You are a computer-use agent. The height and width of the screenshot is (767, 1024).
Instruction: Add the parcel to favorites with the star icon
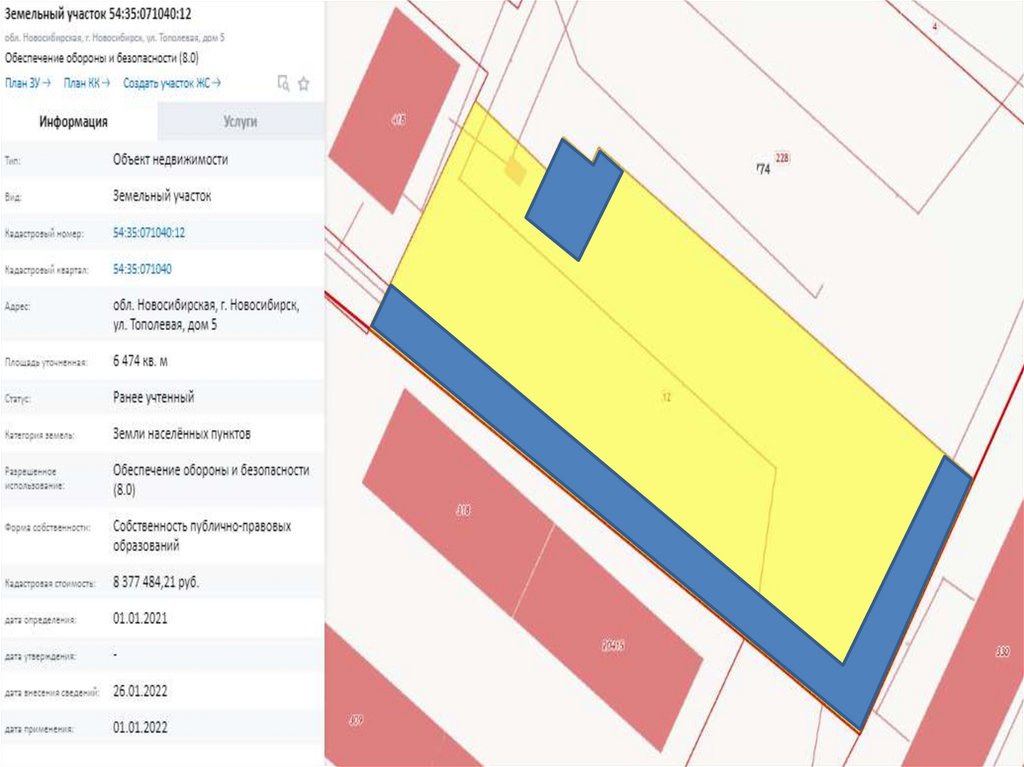coord(304,83)
